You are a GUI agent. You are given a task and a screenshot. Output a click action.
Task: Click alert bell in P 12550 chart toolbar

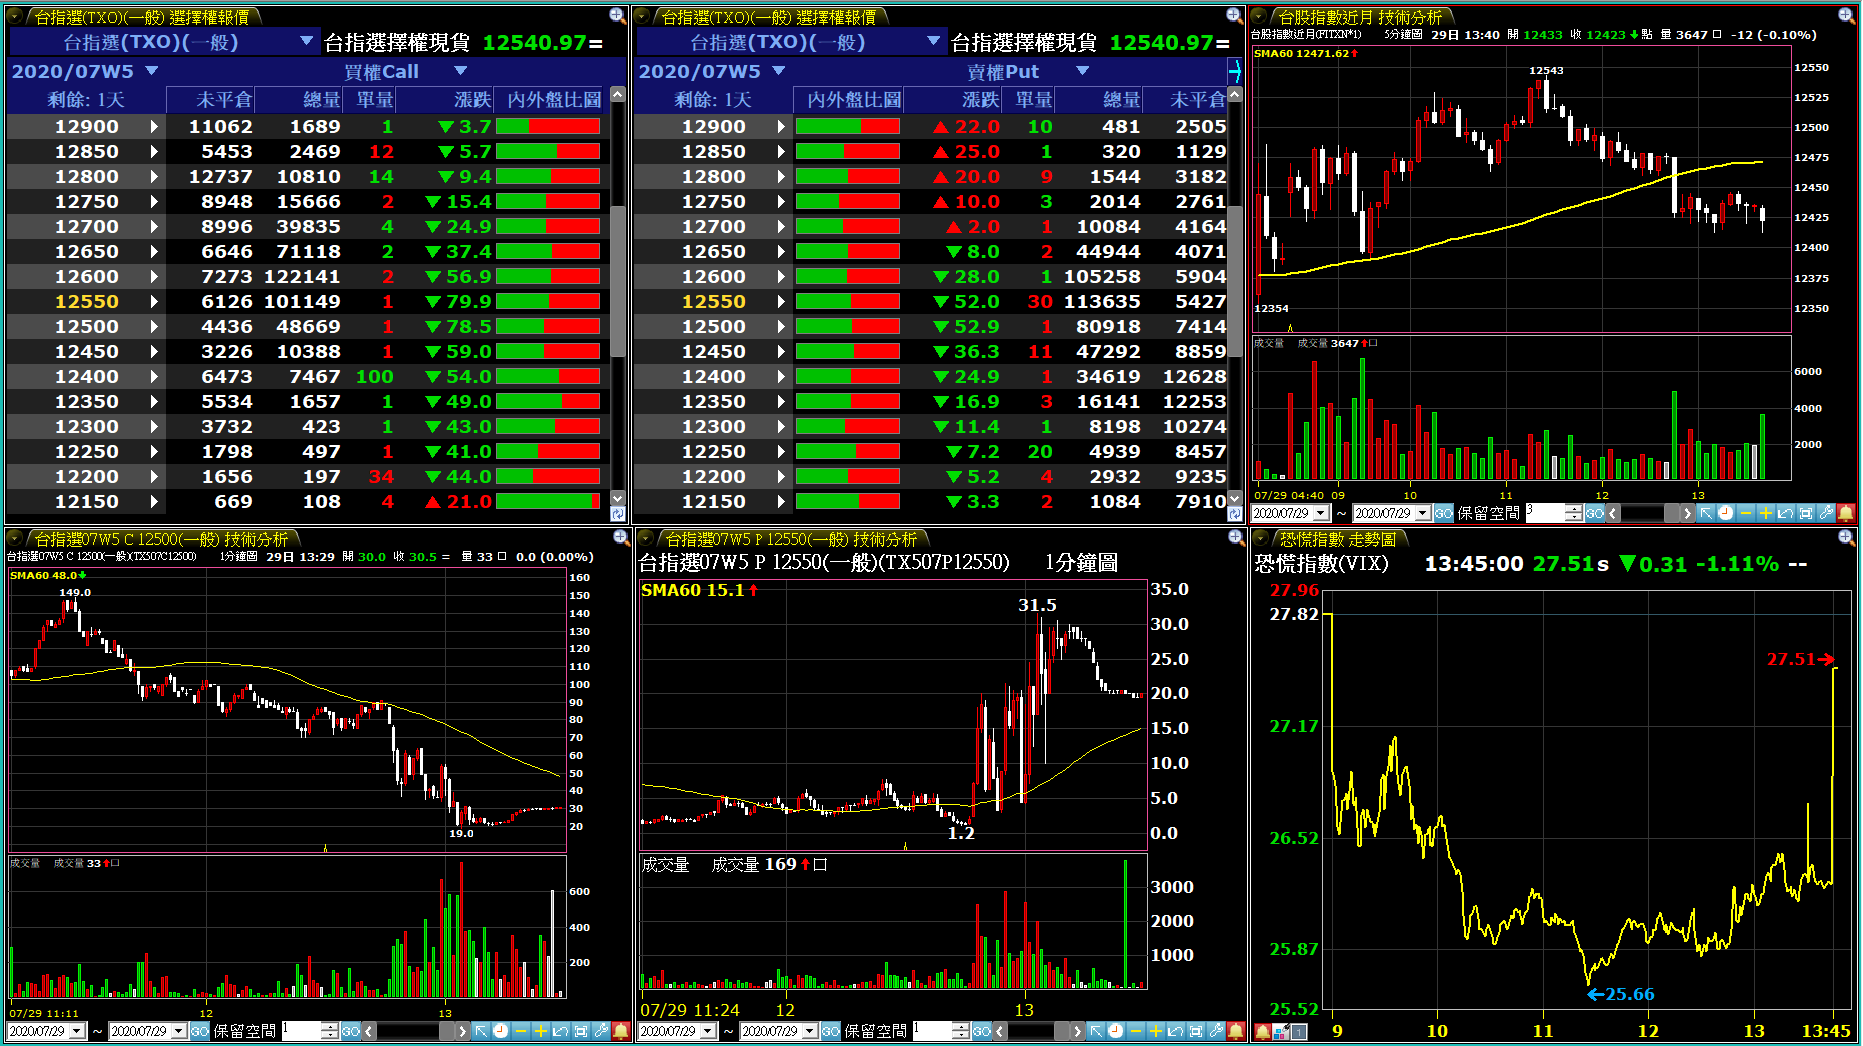pos(1236,1031)
